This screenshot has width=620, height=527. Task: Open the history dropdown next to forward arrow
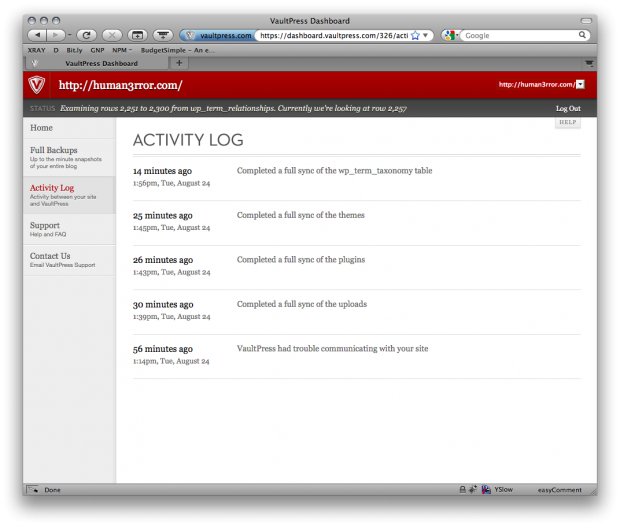[x=70, y=35]
